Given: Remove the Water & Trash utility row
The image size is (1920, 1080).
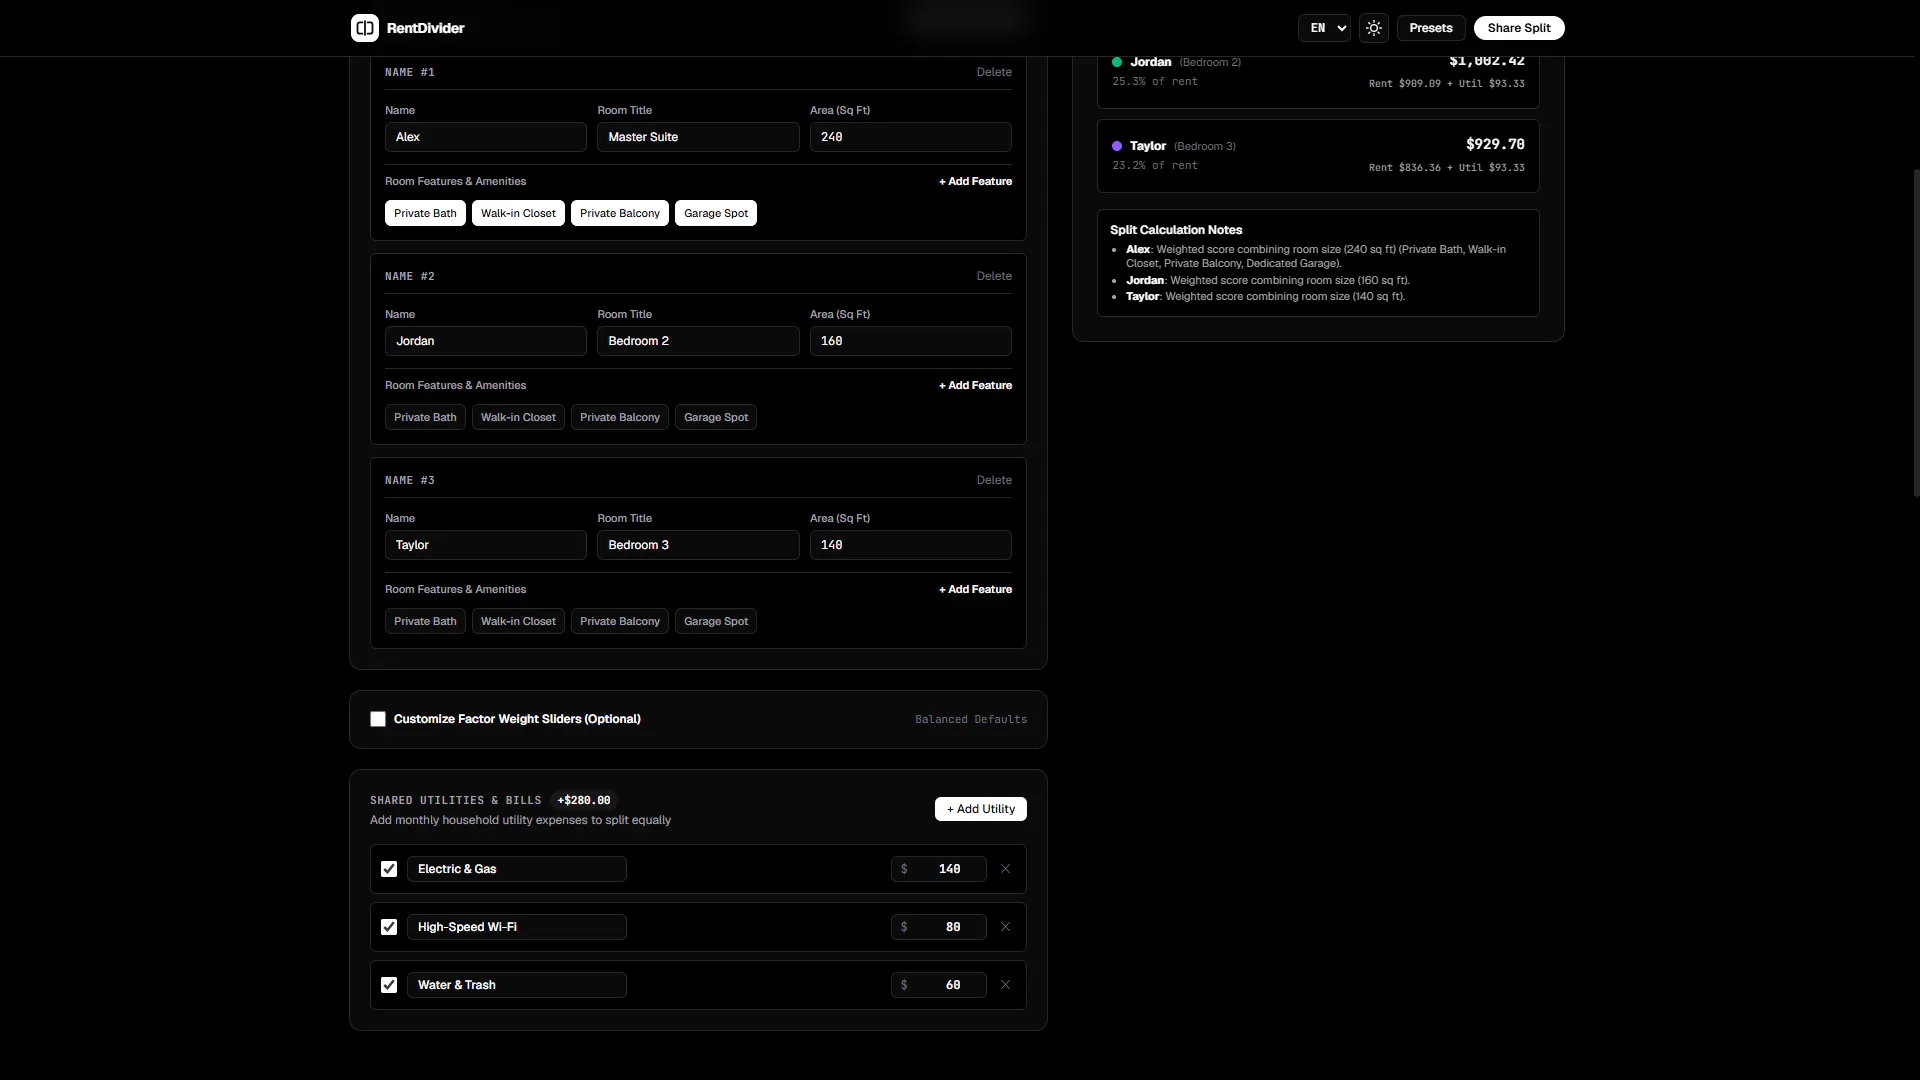Looking at the screenshot, I should point(1005,985).
